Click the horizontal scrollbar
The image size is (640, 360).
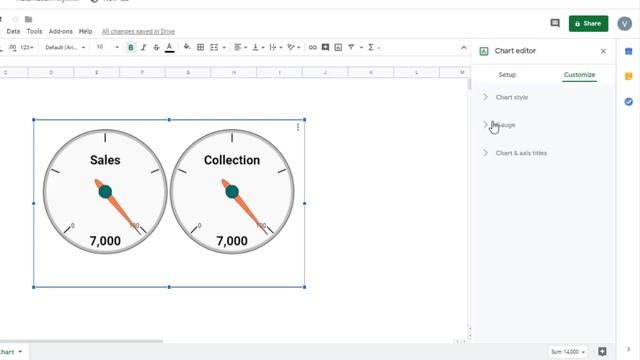pos(82,341)
